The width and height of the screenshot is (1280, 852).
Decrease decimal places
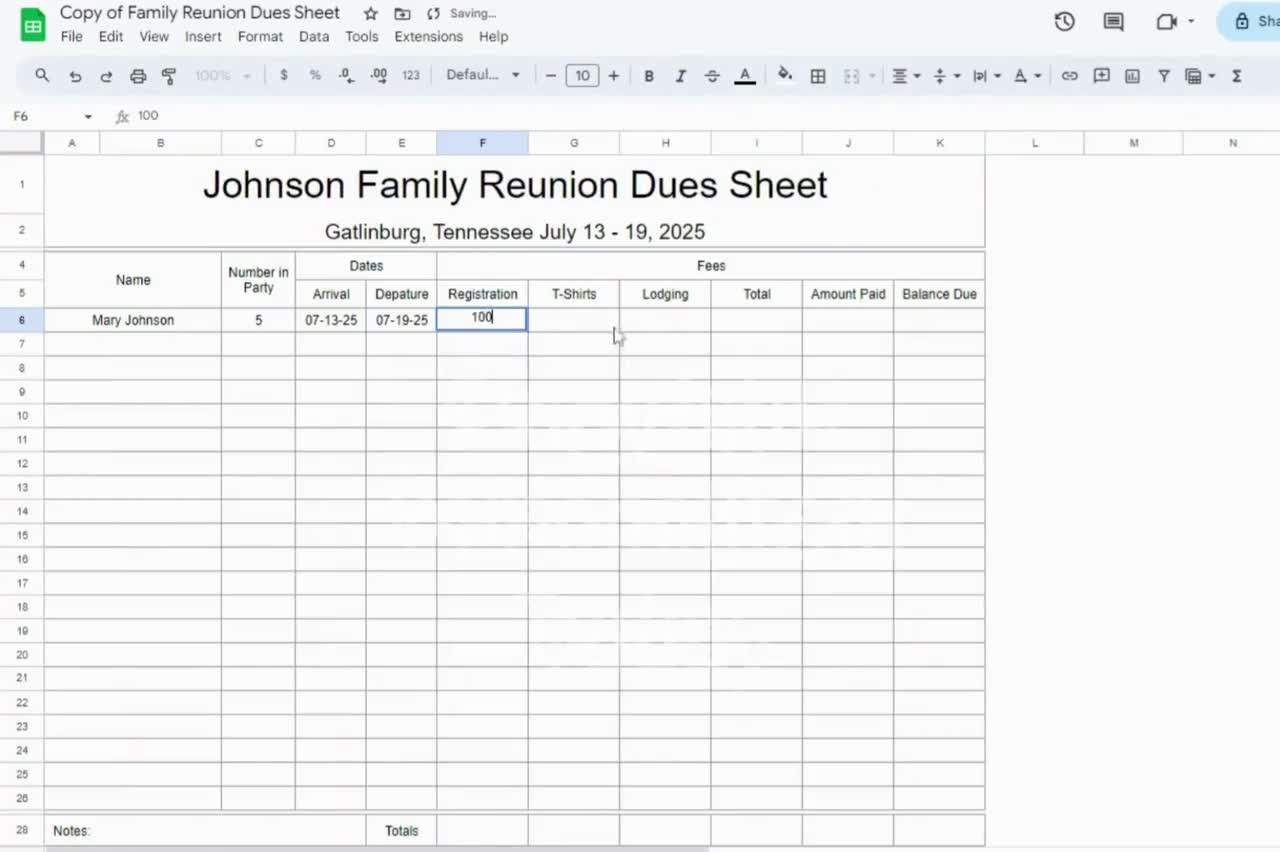click(x=346, y=75)
